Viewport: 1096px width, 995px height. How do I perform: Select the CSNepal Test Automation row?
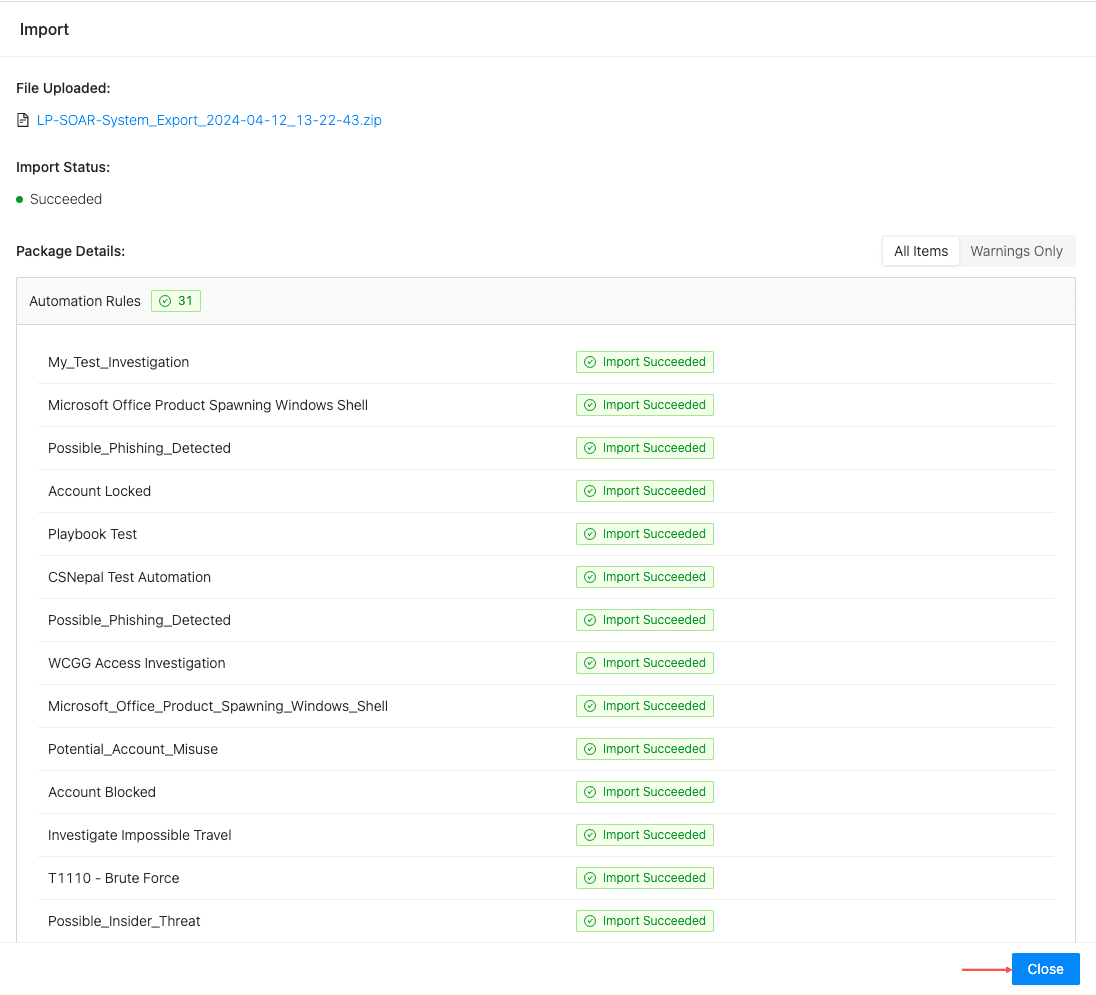(x=129, y=577)
